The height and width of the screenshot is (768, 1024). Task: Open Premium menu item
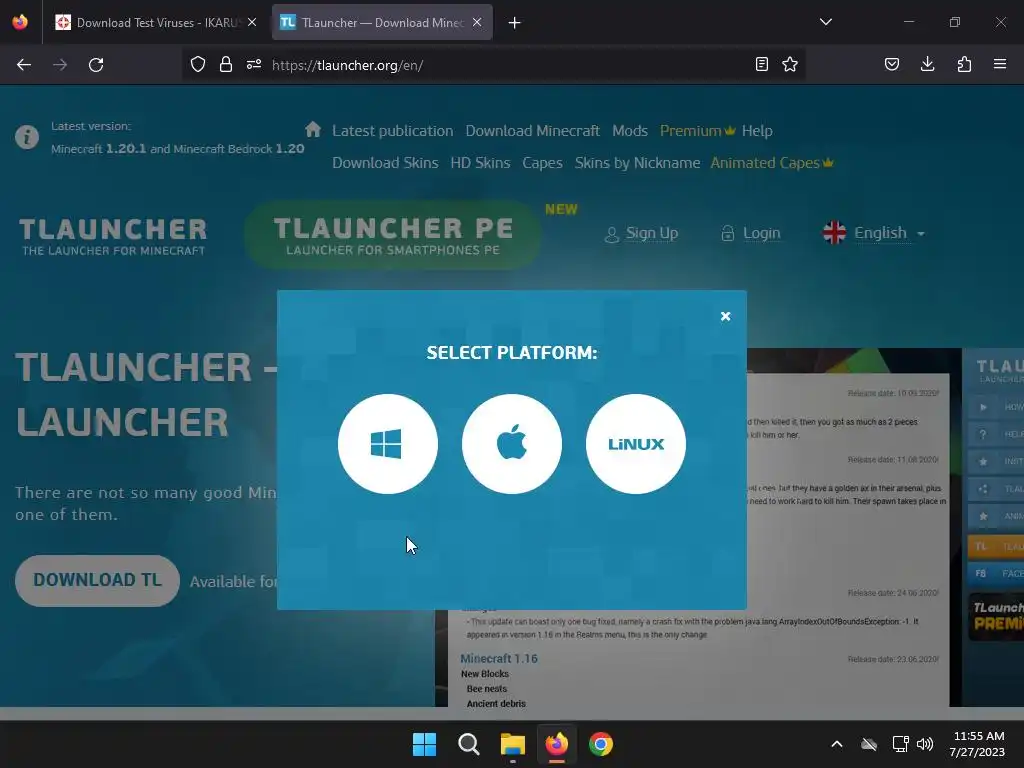(x=697, y=131)
